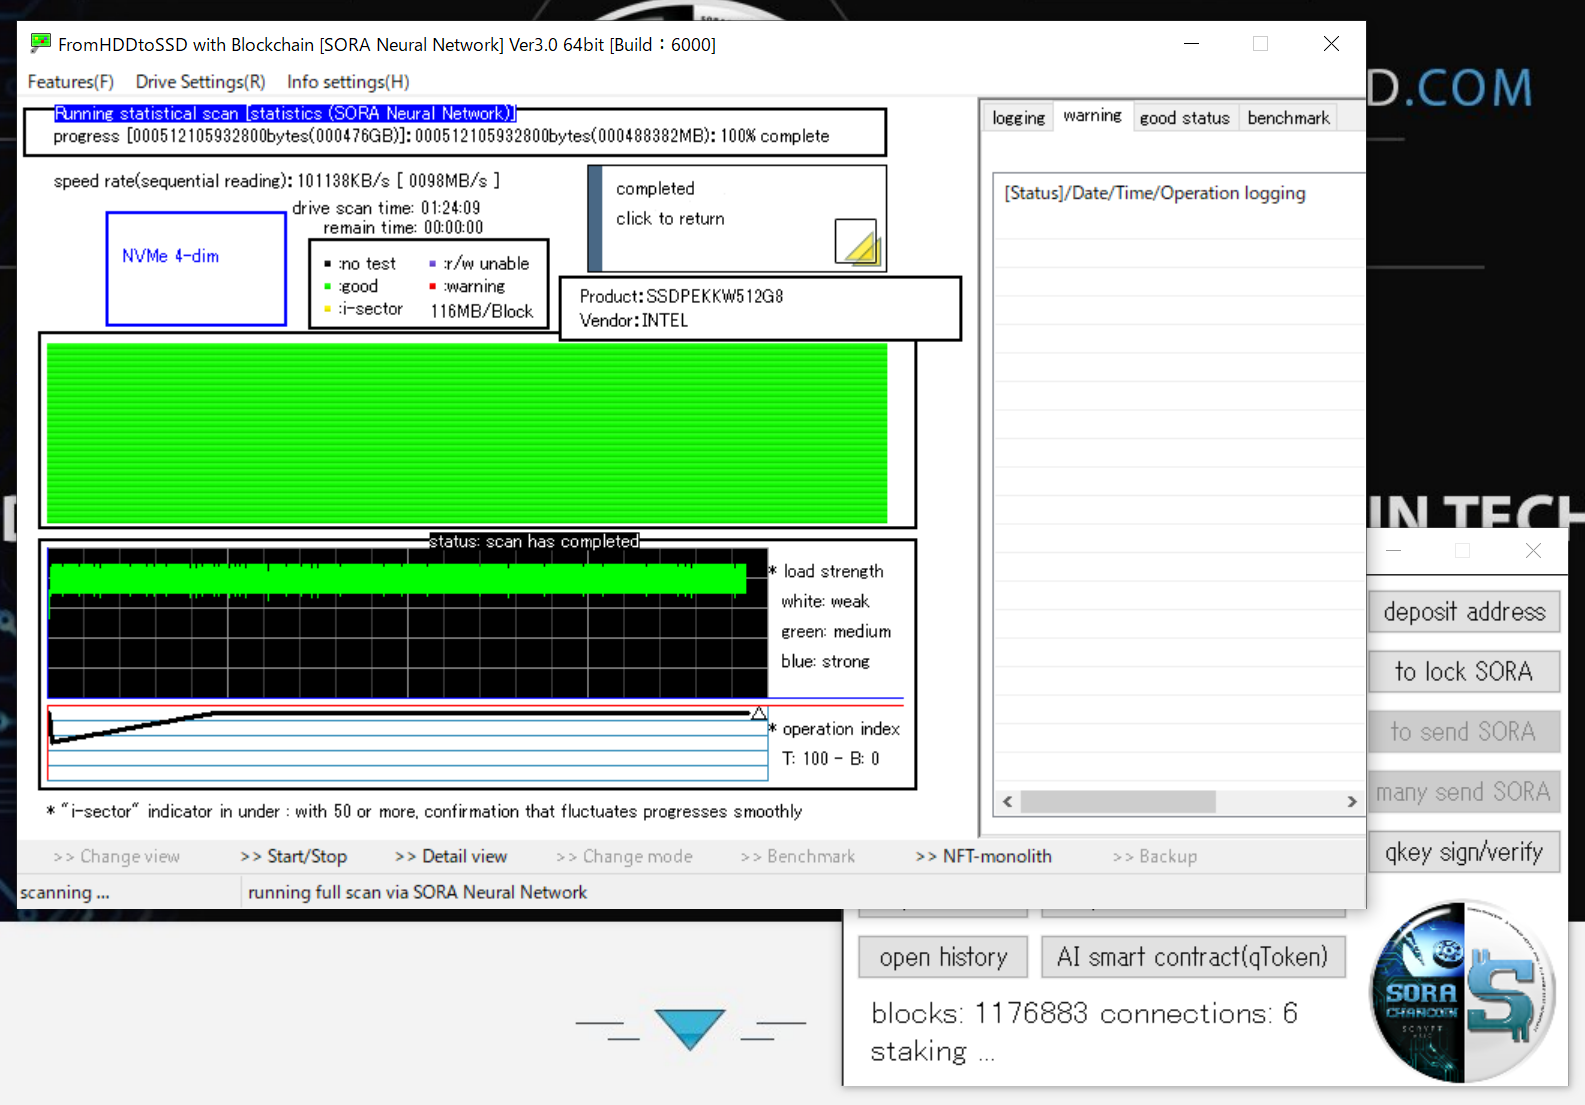Screen dimensions: 1585x1105
Task: Click the Change mode button
Action: click(625, 857)
